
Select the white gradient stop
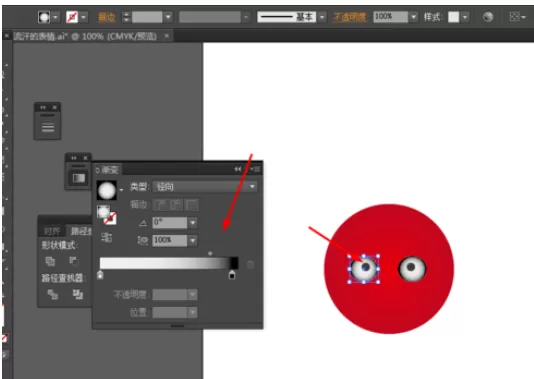[100, 275]
